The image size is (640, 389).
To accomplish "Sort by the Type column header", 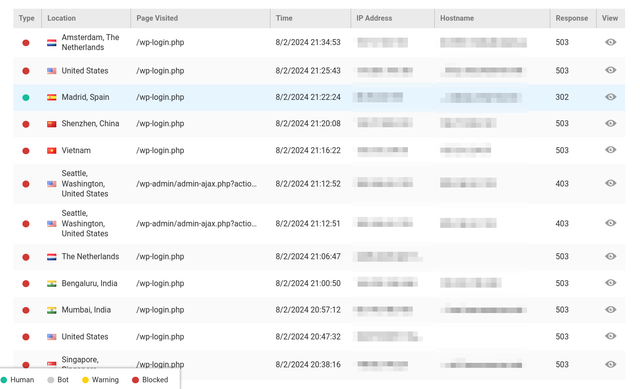I will tap(27, 18).
